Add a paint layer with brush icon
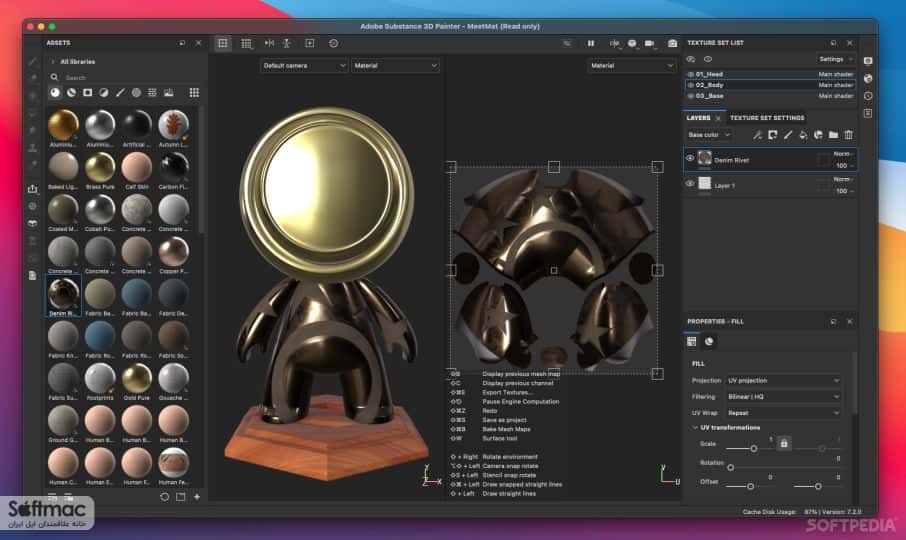906x540 pixels. 788,135
